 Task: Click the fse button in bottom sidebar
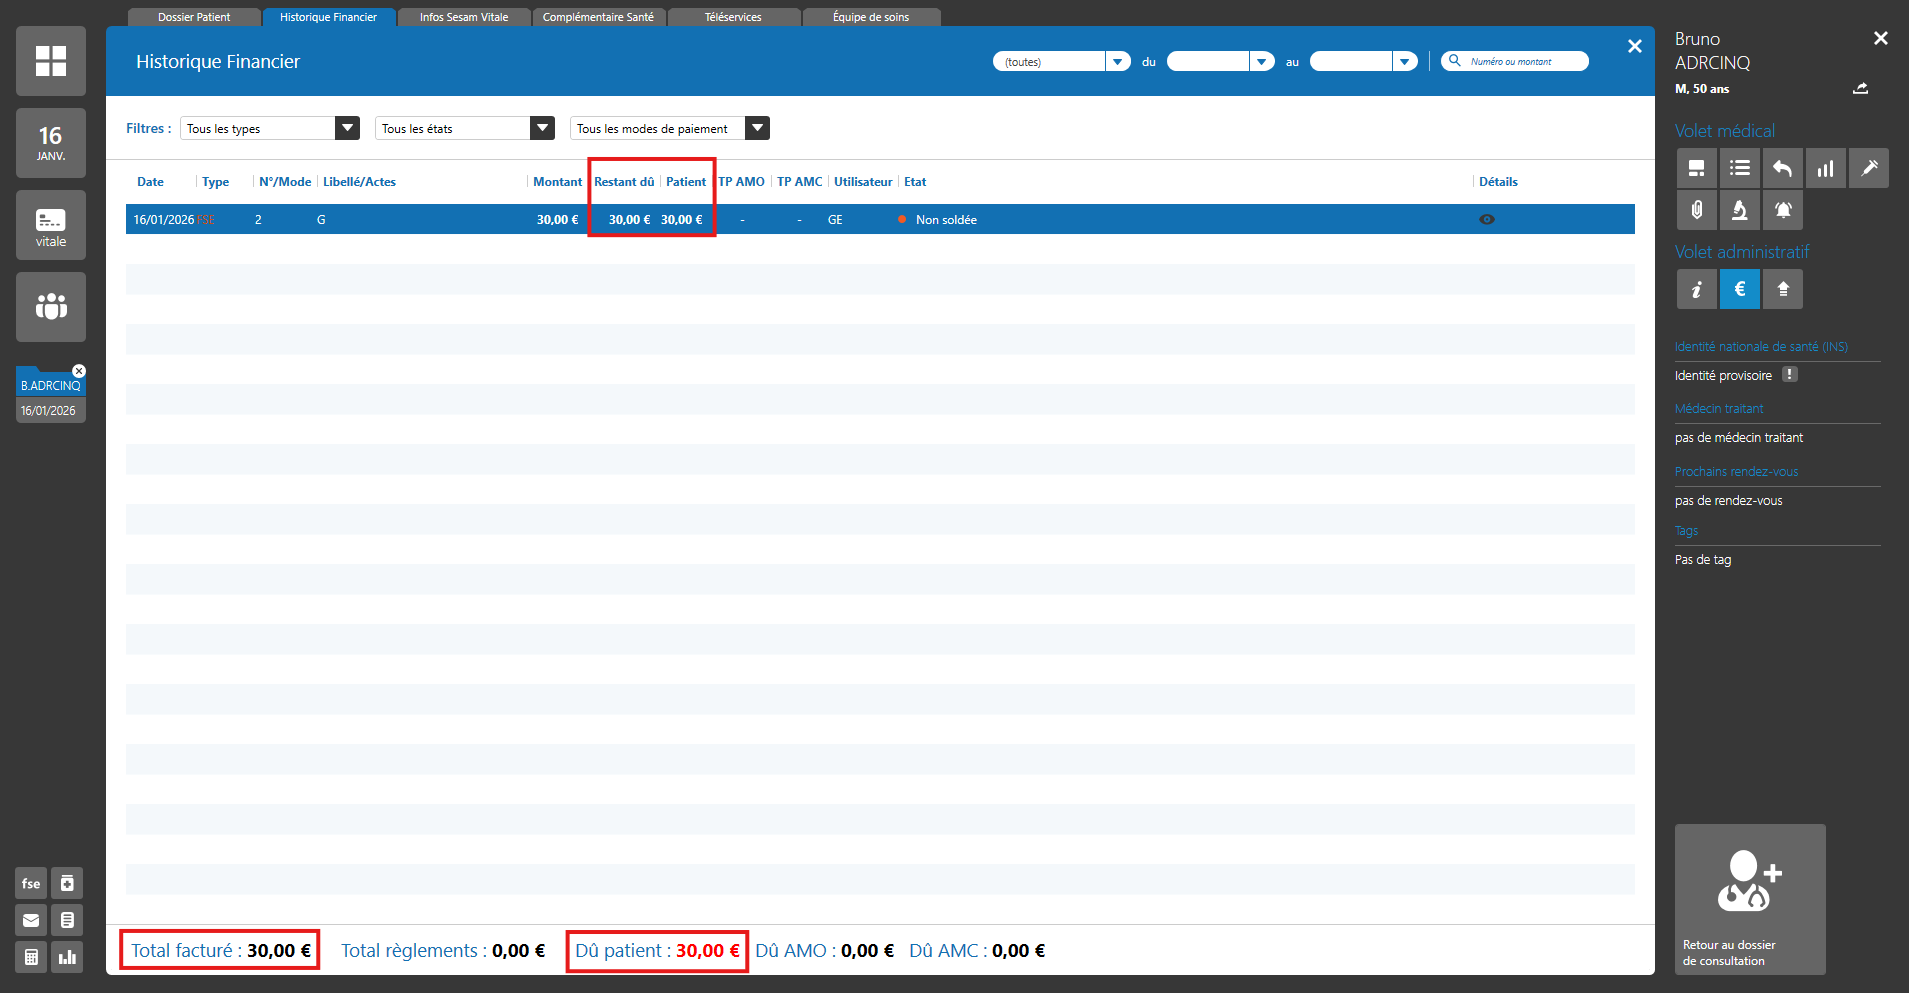[31, 883]
